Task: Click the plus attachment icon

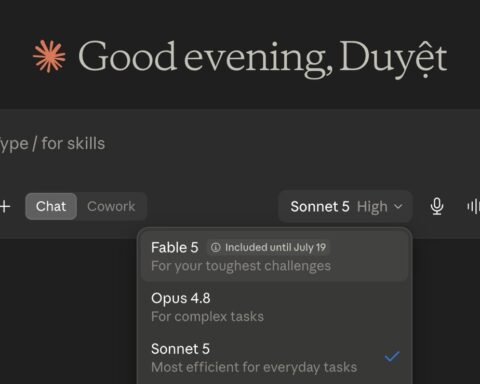Action: point(5,206)
